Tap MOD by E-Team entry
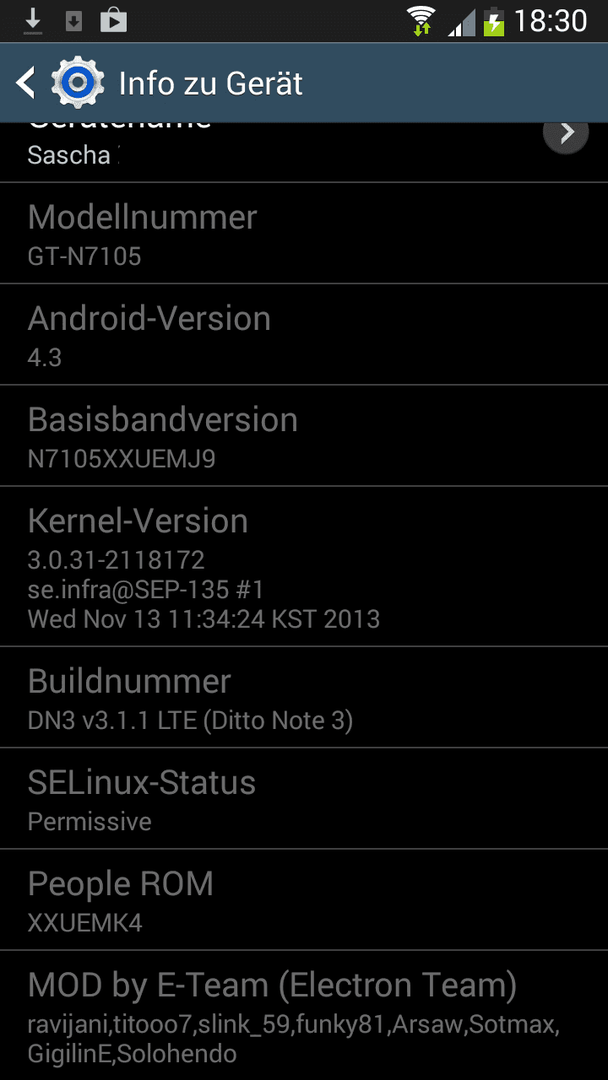 pos(304,1016)
